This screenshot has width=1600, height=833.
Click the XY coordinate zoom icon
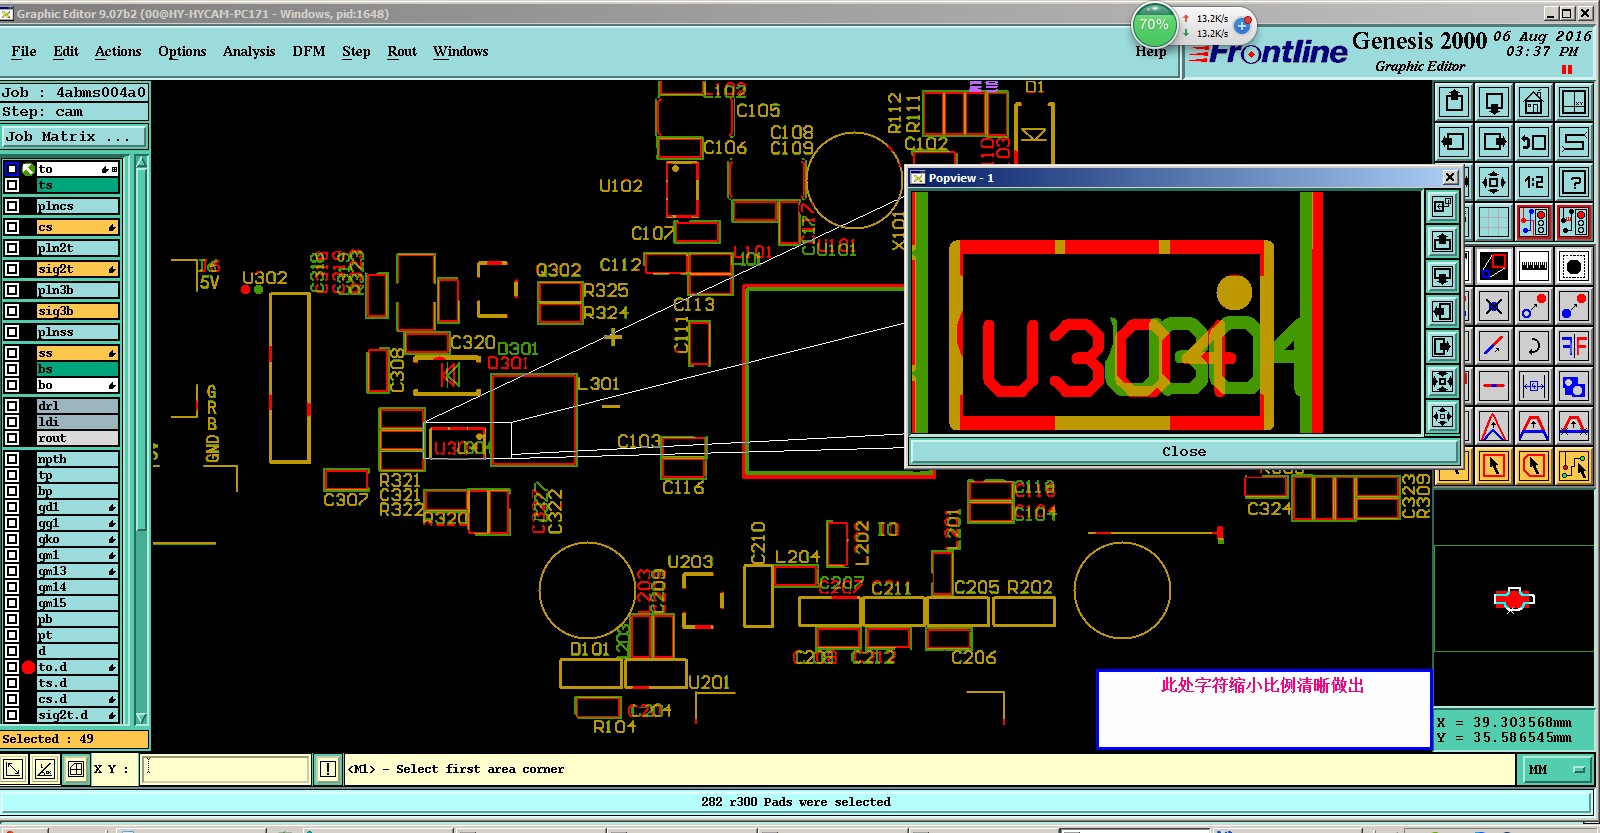(x=1574, y=102)
